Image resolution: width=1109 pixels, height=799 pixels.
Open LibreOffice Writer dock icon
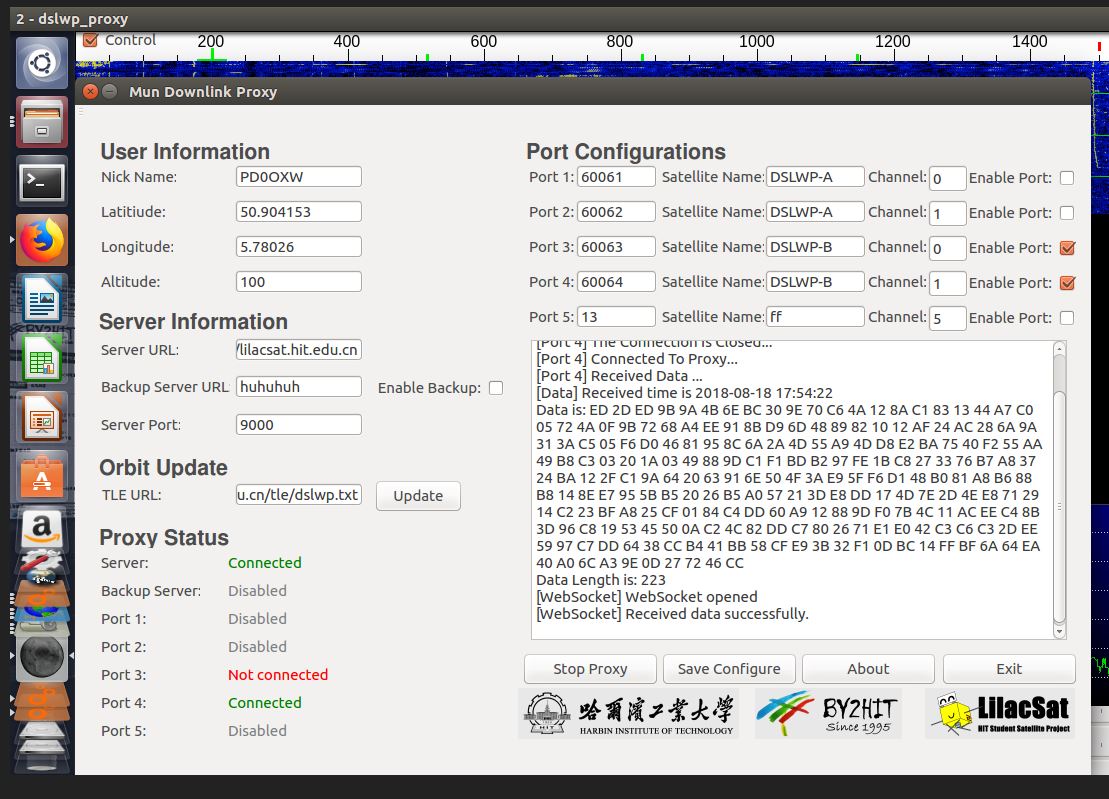point(42,300)
